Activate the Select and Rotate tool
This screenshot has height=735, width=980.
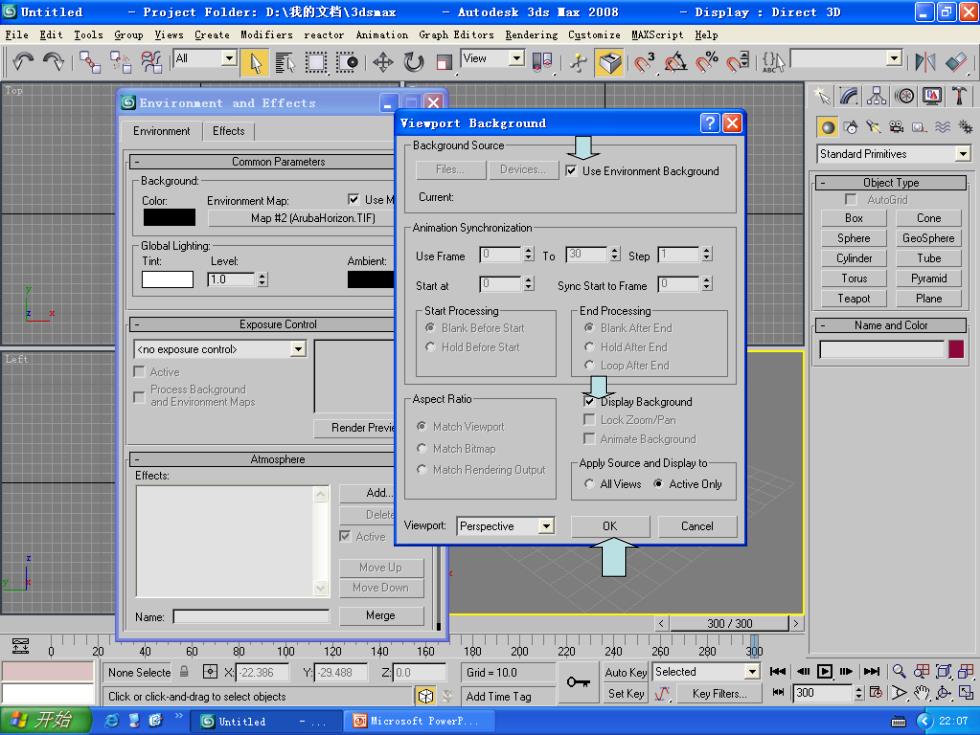click(413, 62)
